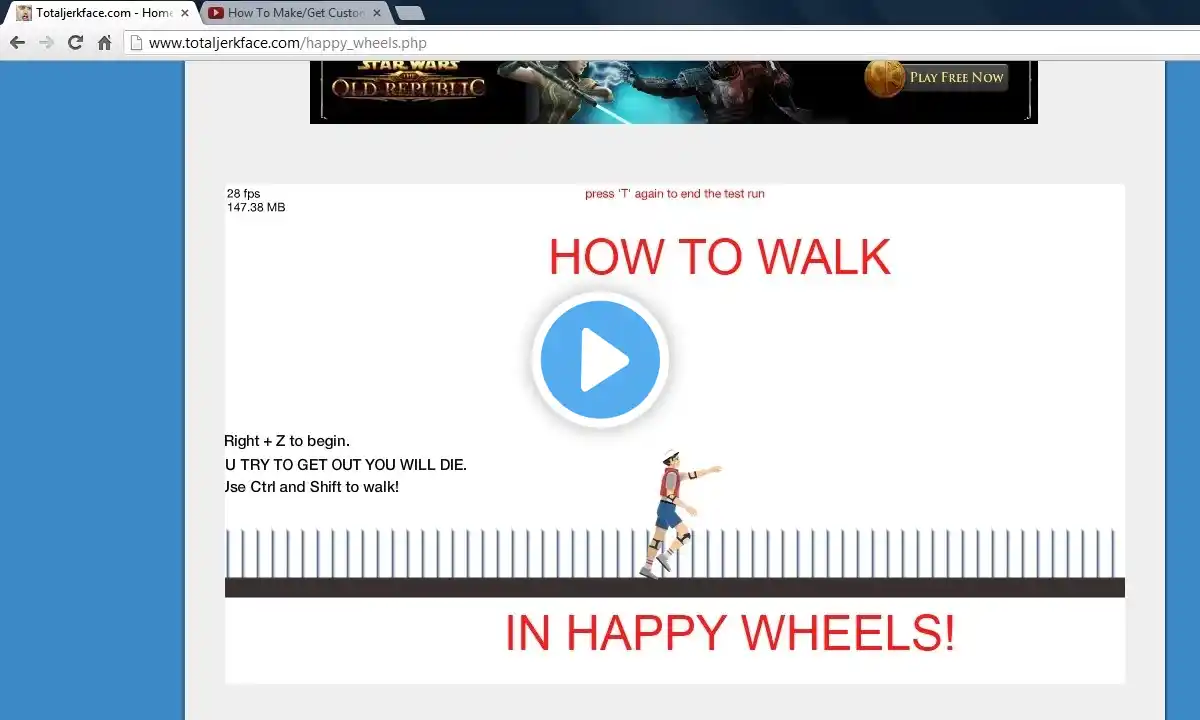The width and height of the screenshot is (1200, 720).
Task: Click the YouTube favicon on second tab
Action: 215,13
